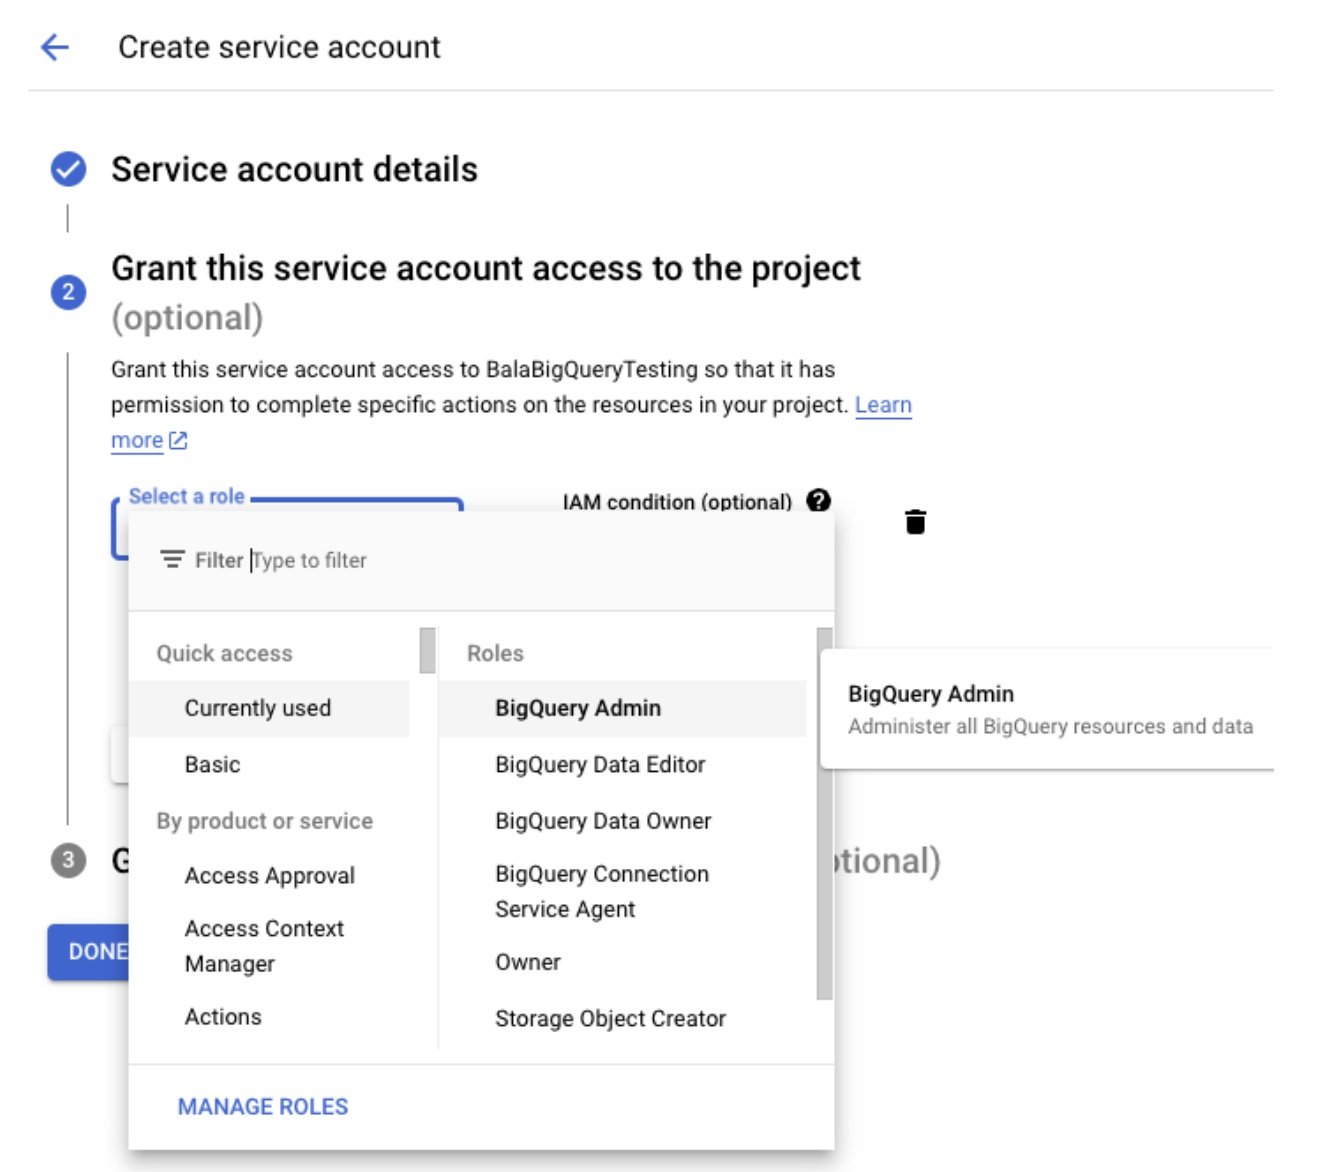This screenshot has height=1172, width=1340.
Task: Click the Roles column header
Action: click(x=495, y=653)
